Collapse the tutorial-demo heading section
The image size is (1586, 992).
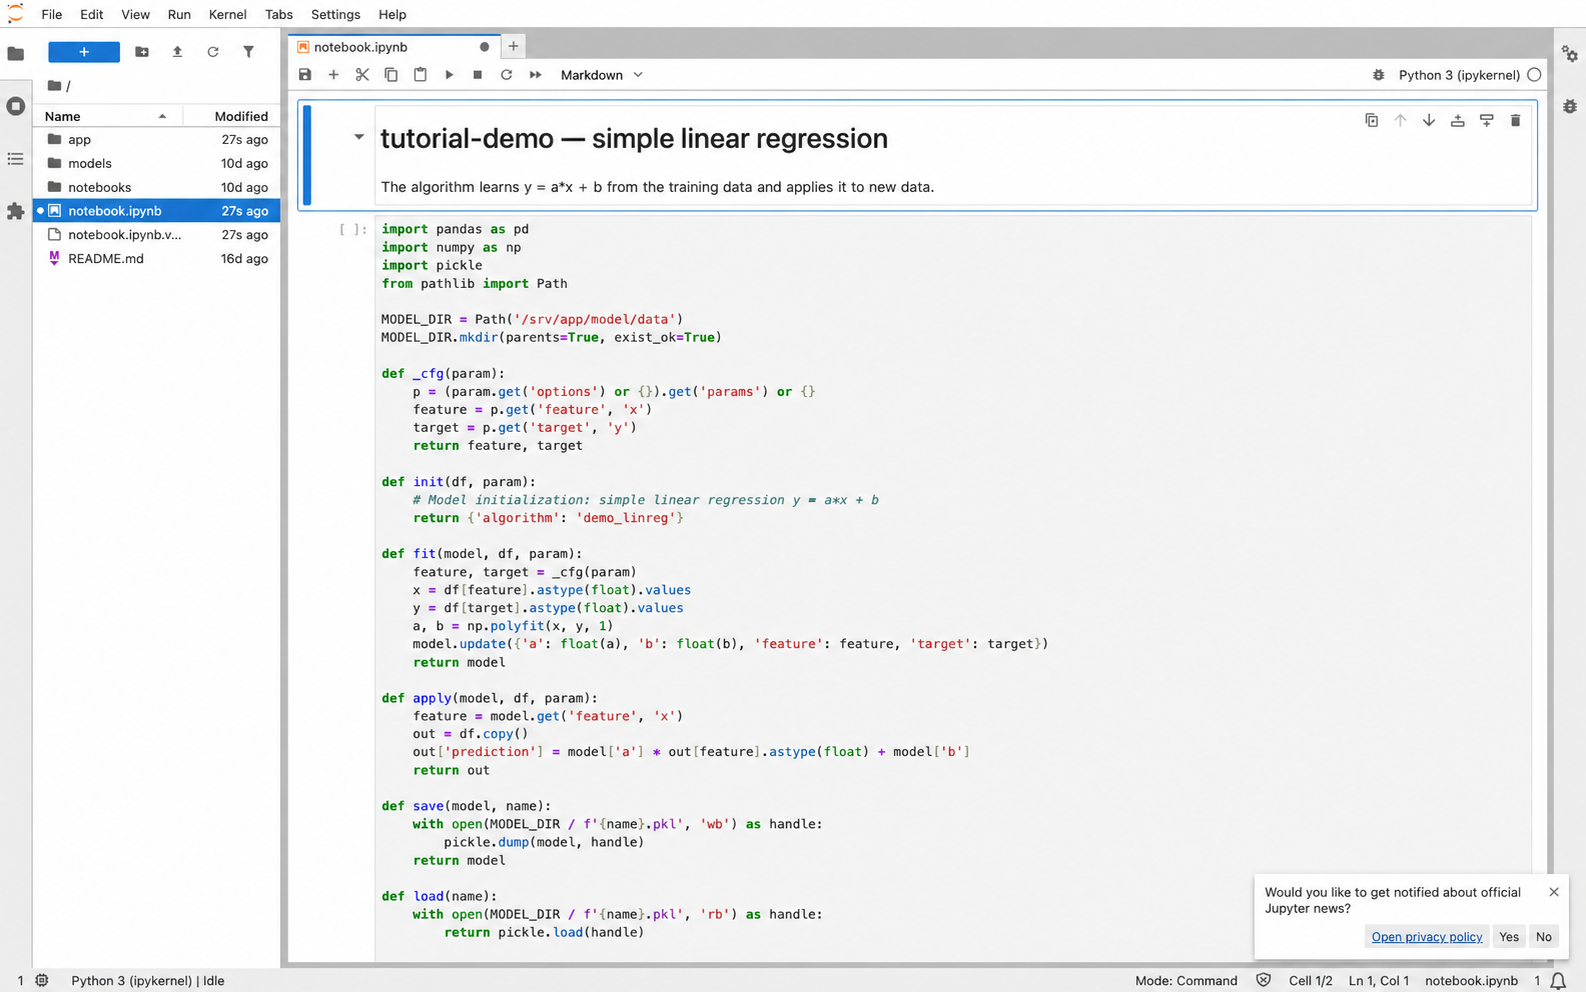click(359, 137)
